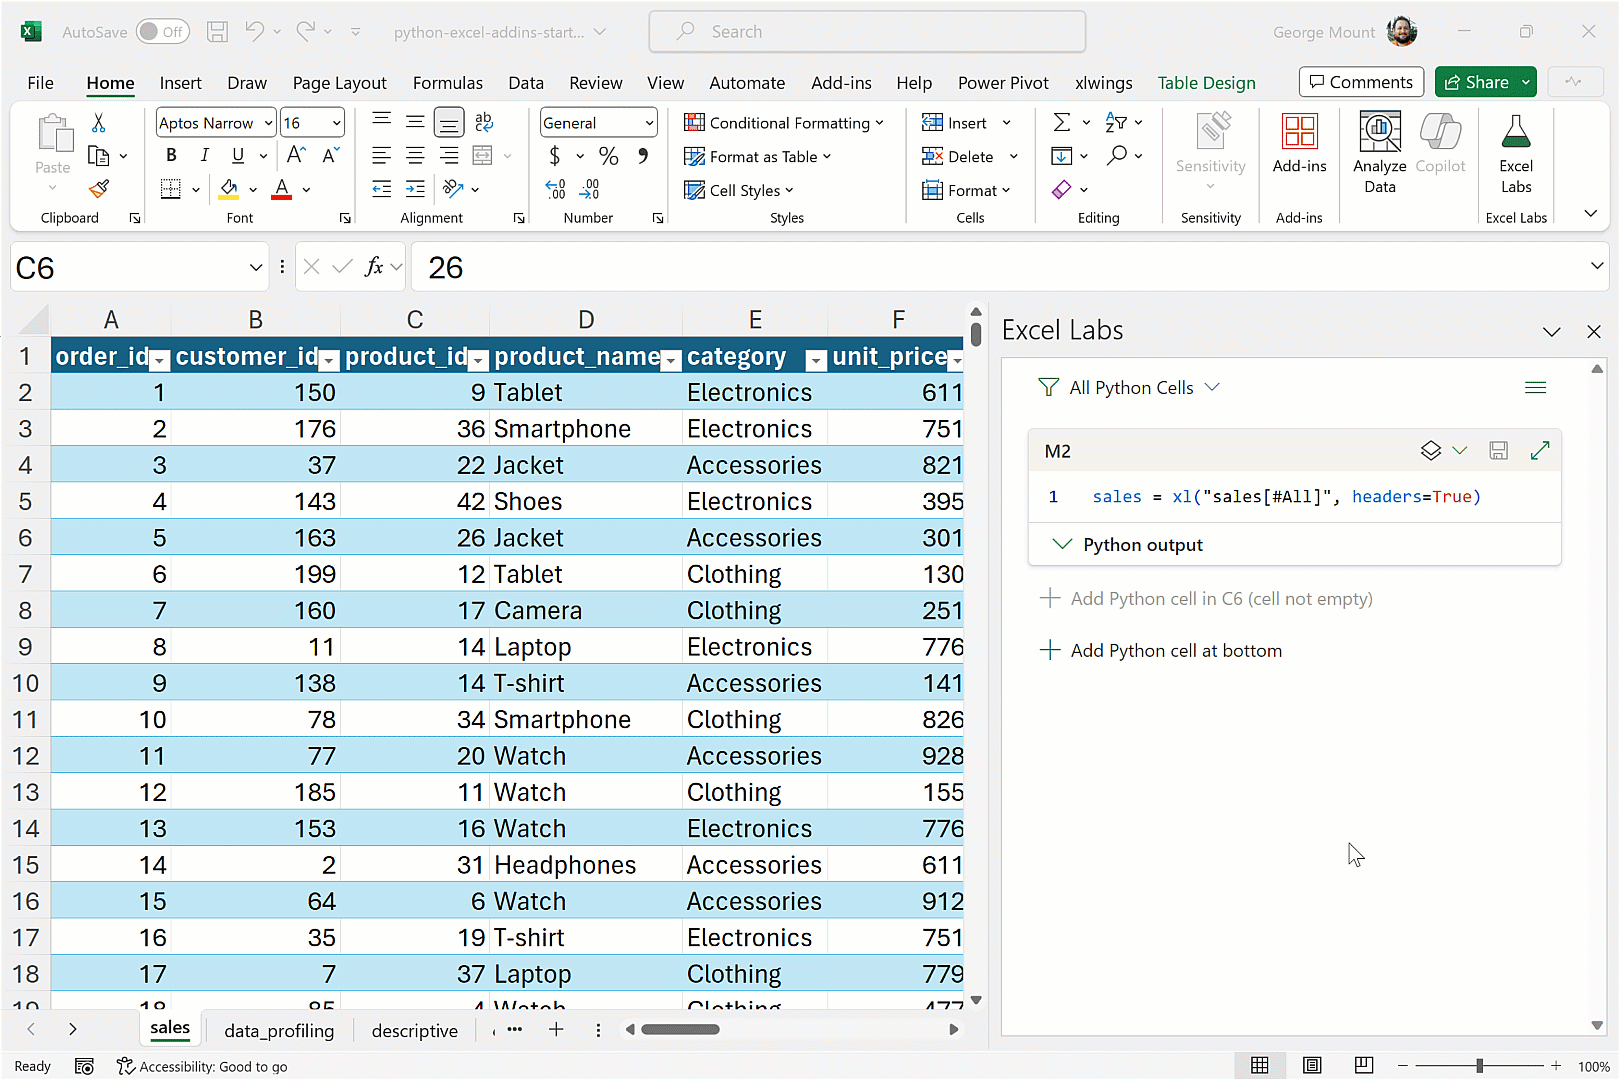This screenshot has height=1080, width=1620.
Task: Collapse the Python output section
Action: tap(1062, 545)
